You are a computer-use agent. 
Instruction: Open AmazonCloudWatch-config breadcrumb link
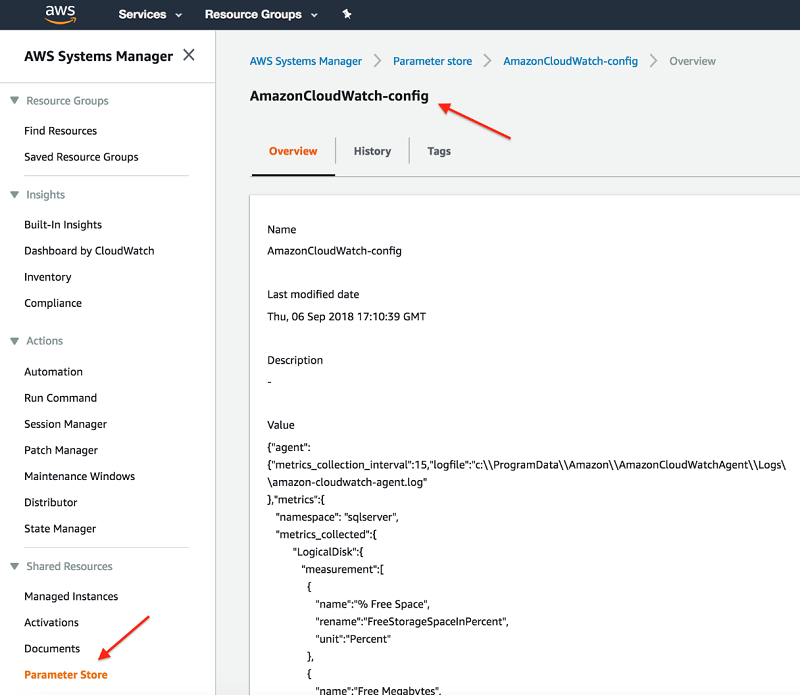pyautogui.click(x=570, y=61)
